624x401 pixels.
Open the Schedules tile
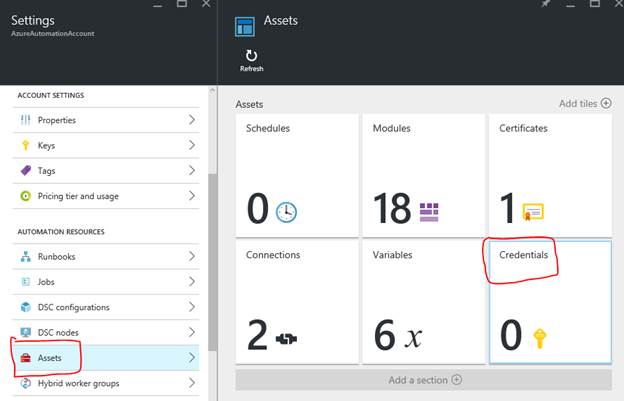[x=297, y=174]
